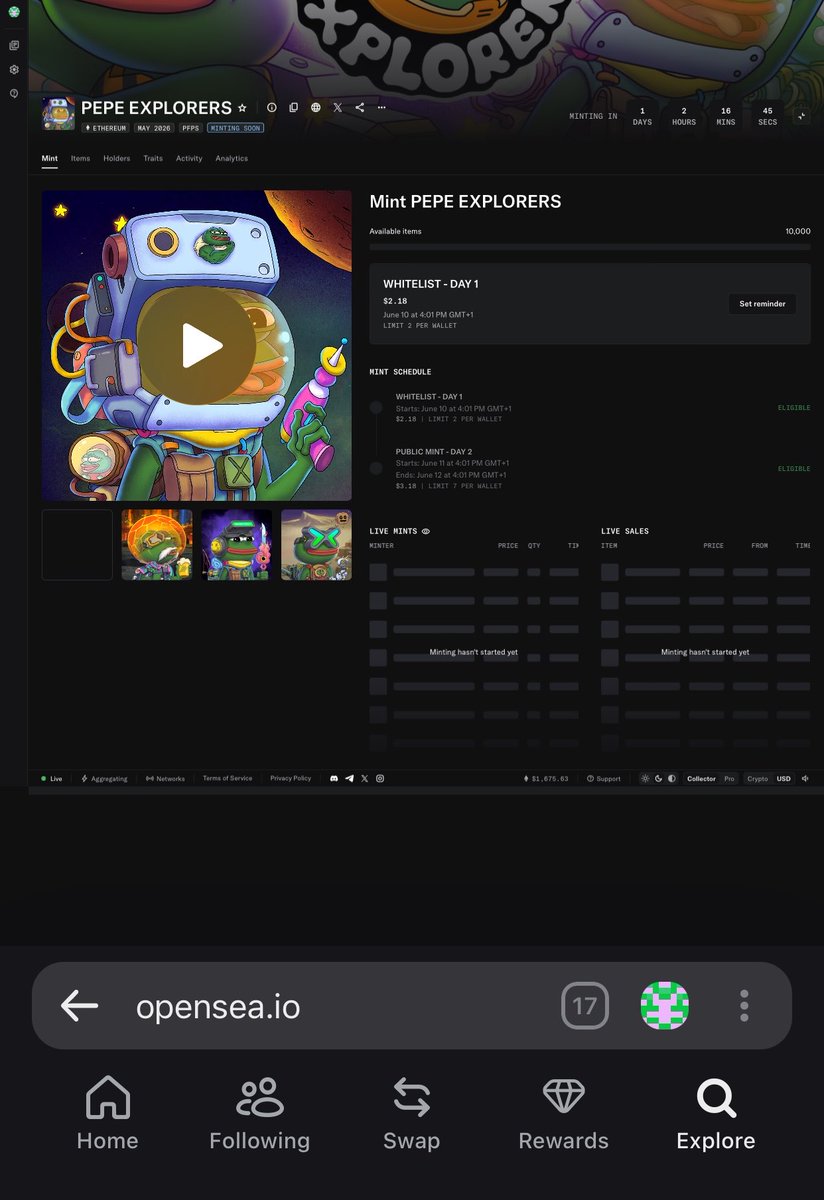Open Support in footer
This screenshot has height=1200, width=824.
pyautogui.click(x=603, y=778)
